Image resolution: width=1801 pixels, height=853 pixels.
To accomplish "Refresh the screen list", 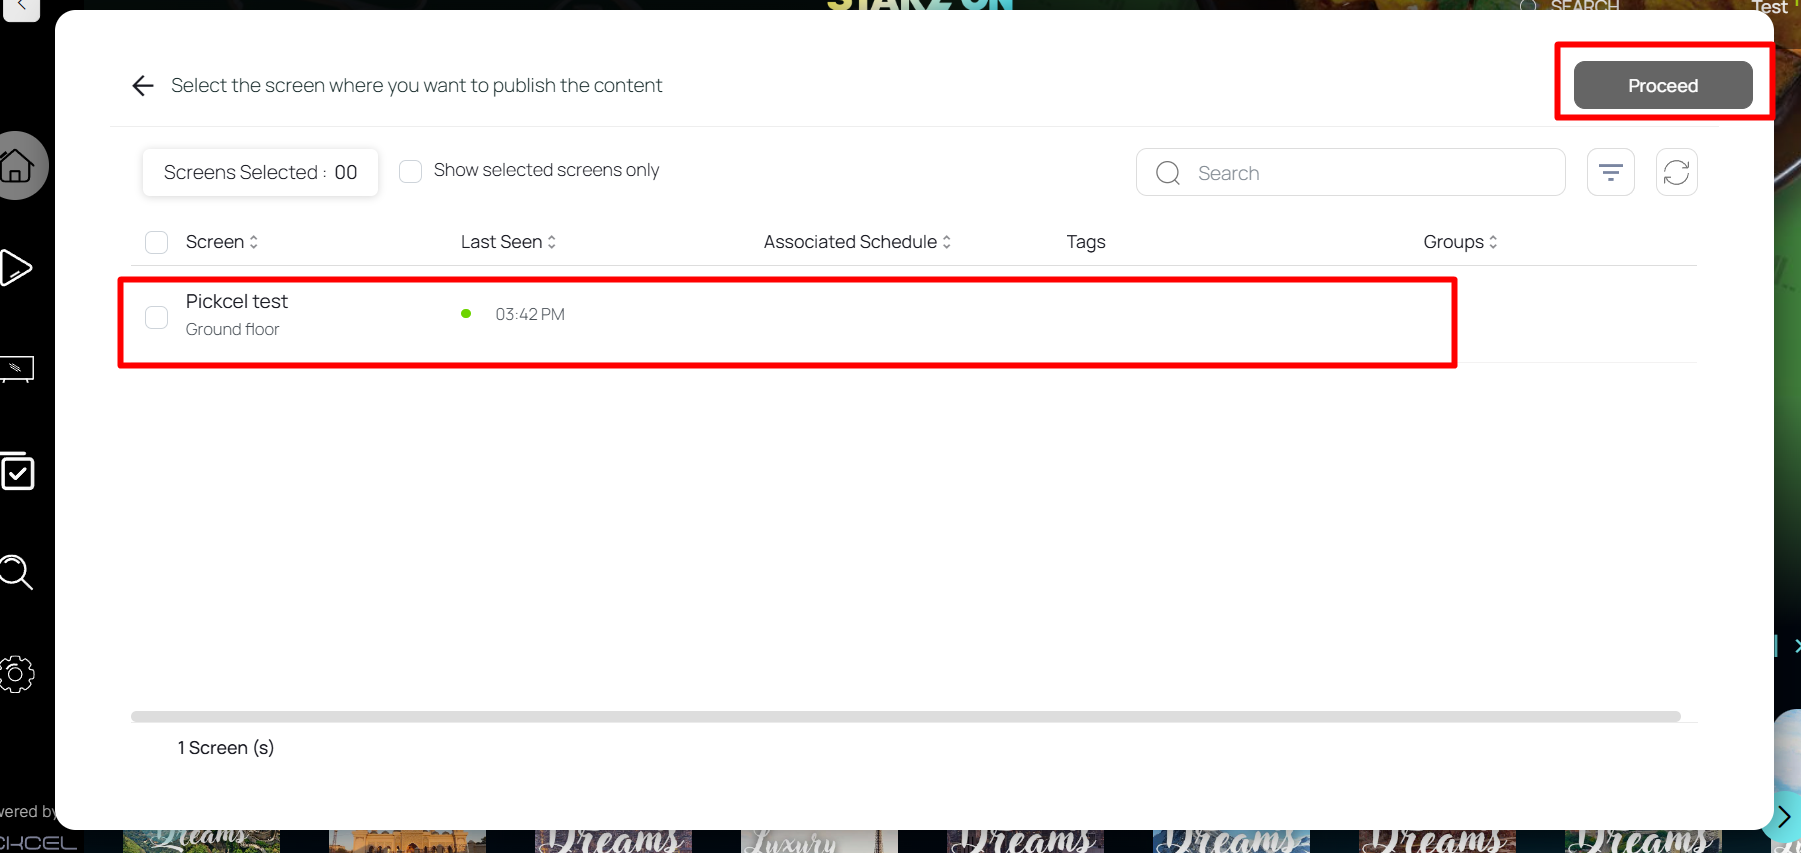I will 1676,172.
